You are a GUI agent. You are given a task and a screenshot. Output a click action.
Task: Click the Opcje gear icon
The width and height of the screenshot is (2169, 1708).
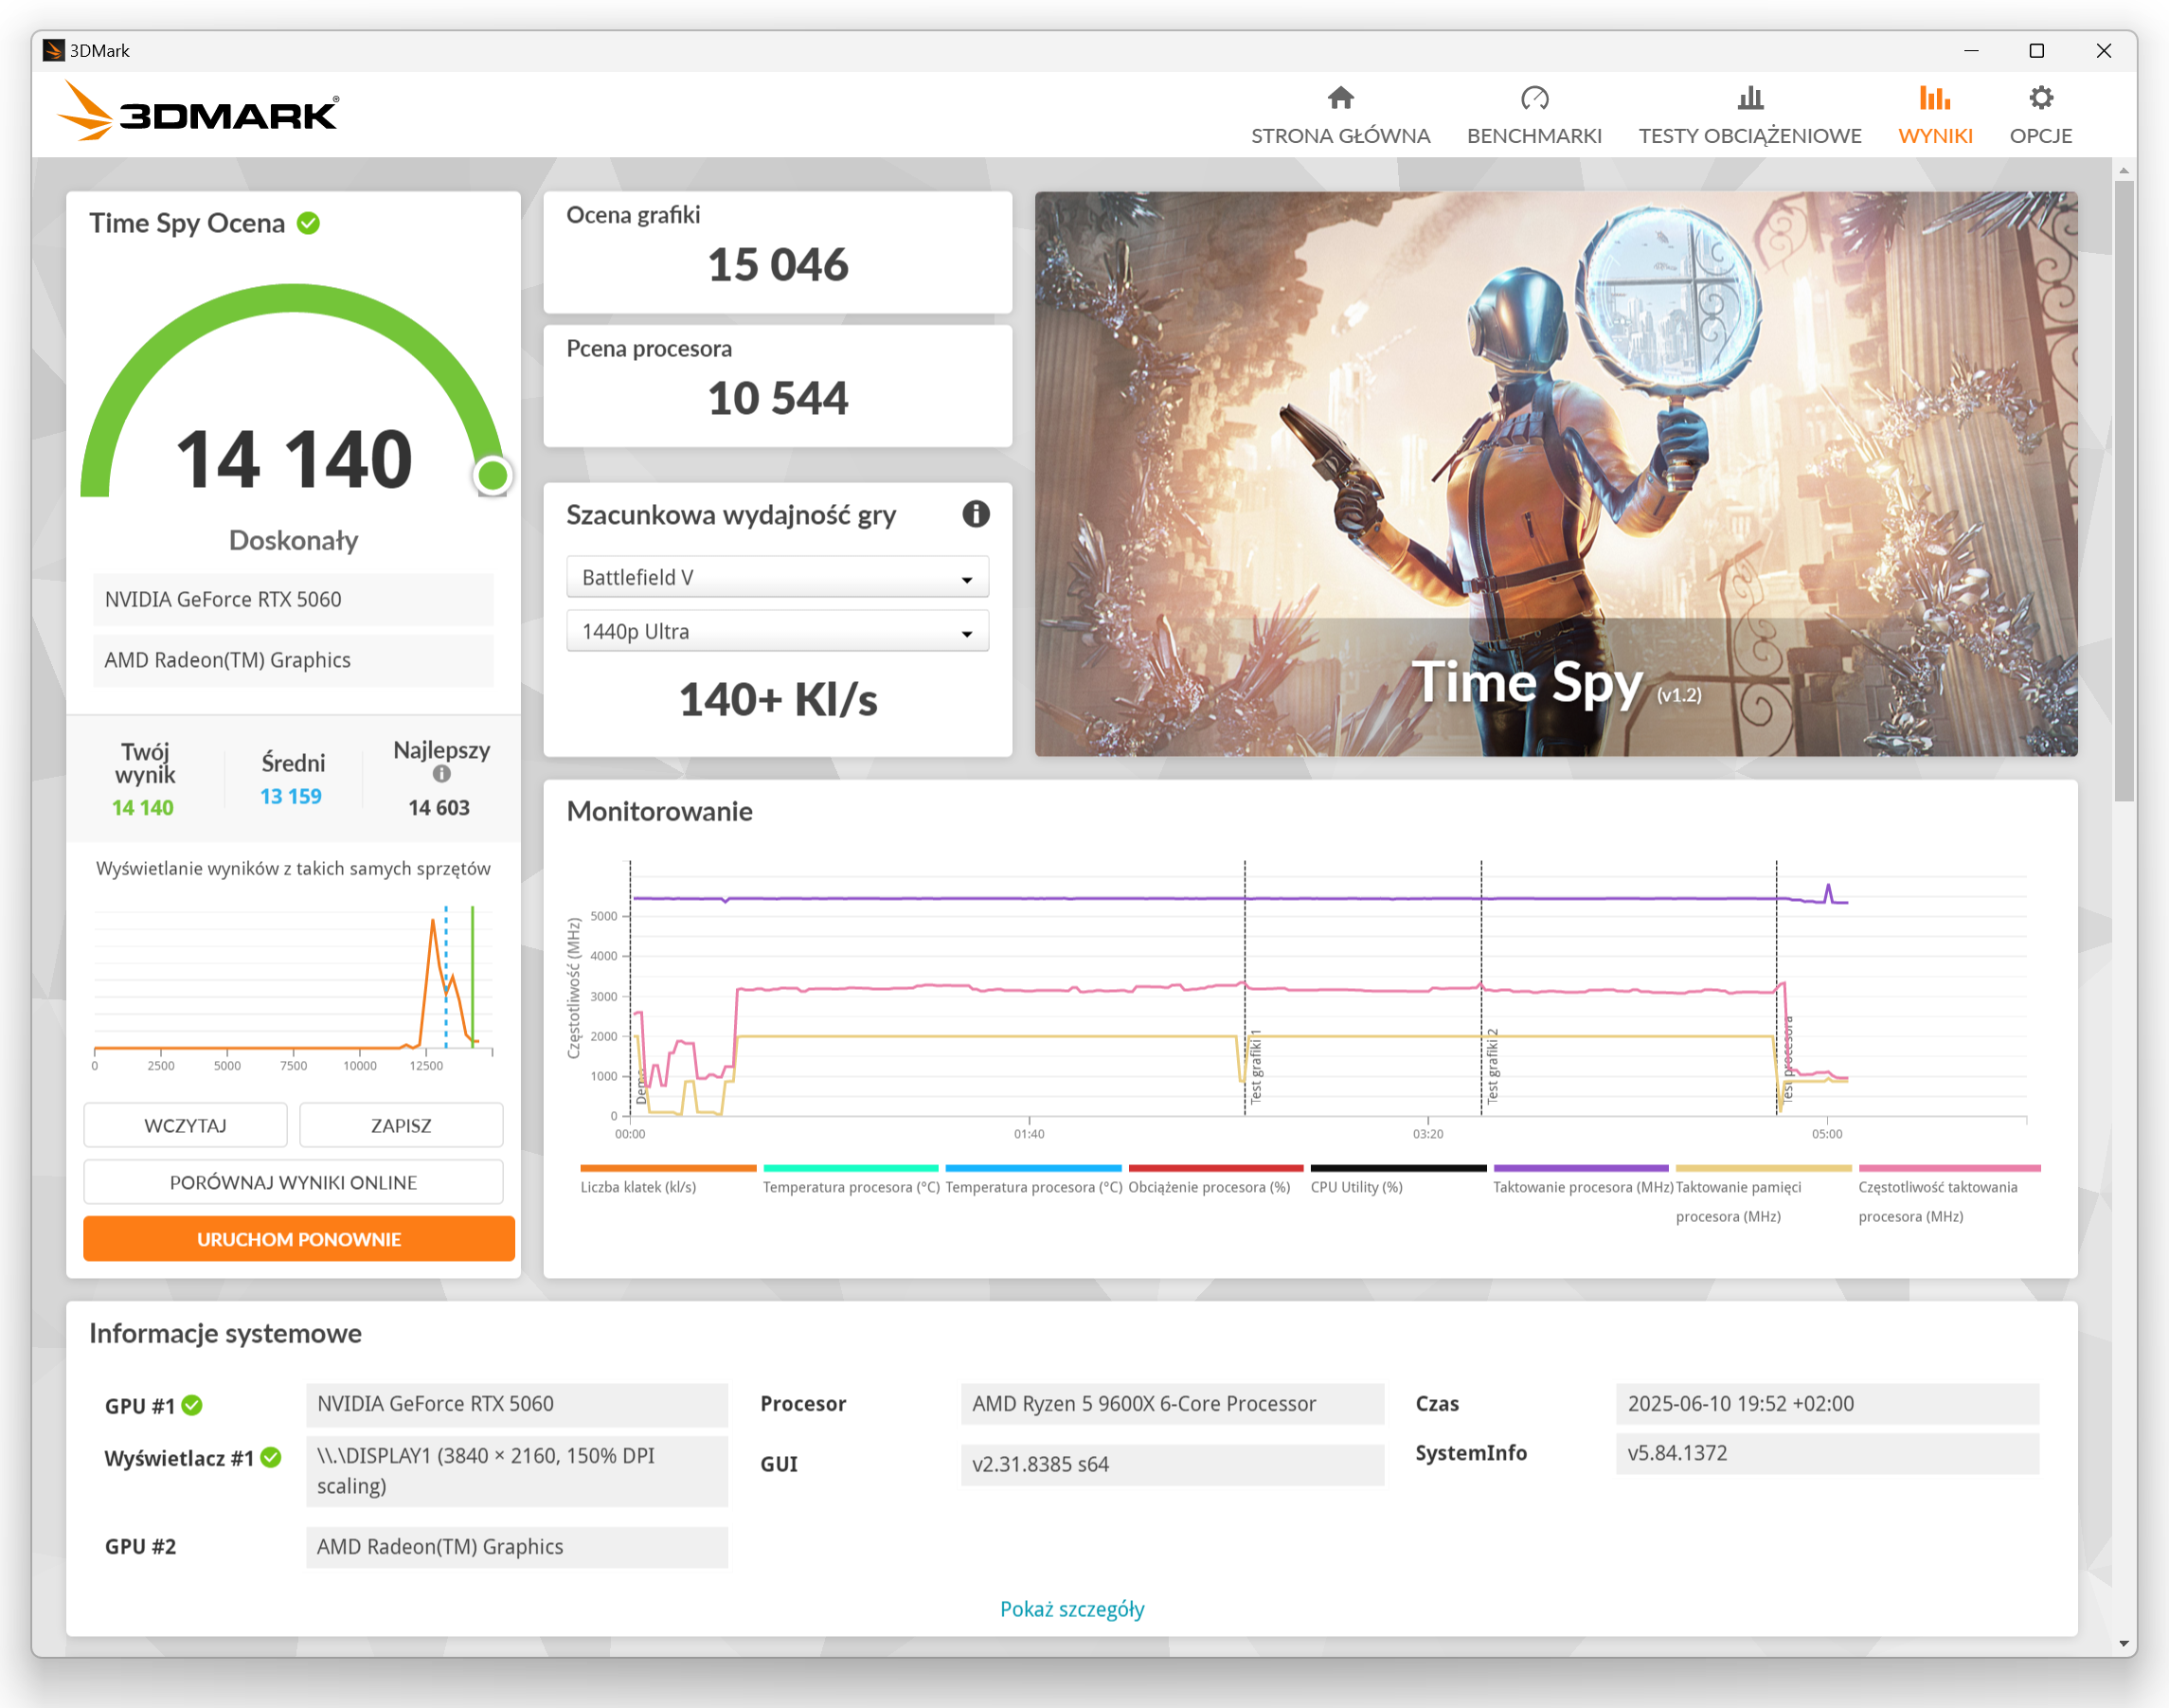click(2041, 98)
